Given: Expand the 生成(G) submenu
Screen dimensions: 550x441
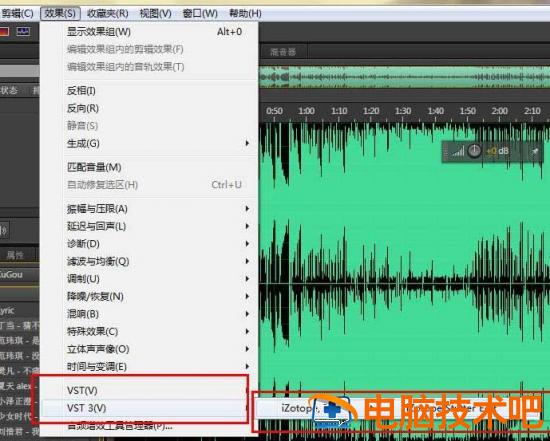Looking at the screenshot, I should pyautogui.click(x=150, y=143).
